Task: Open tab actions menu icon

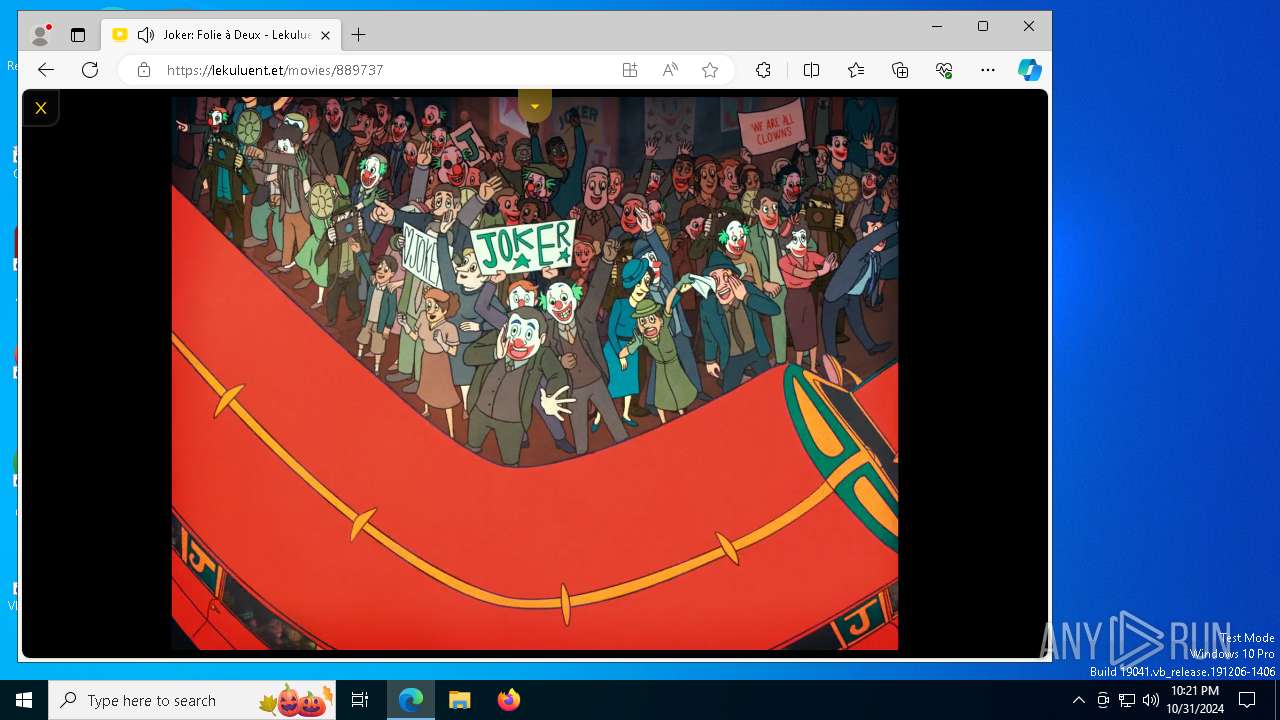Action: [x=78, y=35]
